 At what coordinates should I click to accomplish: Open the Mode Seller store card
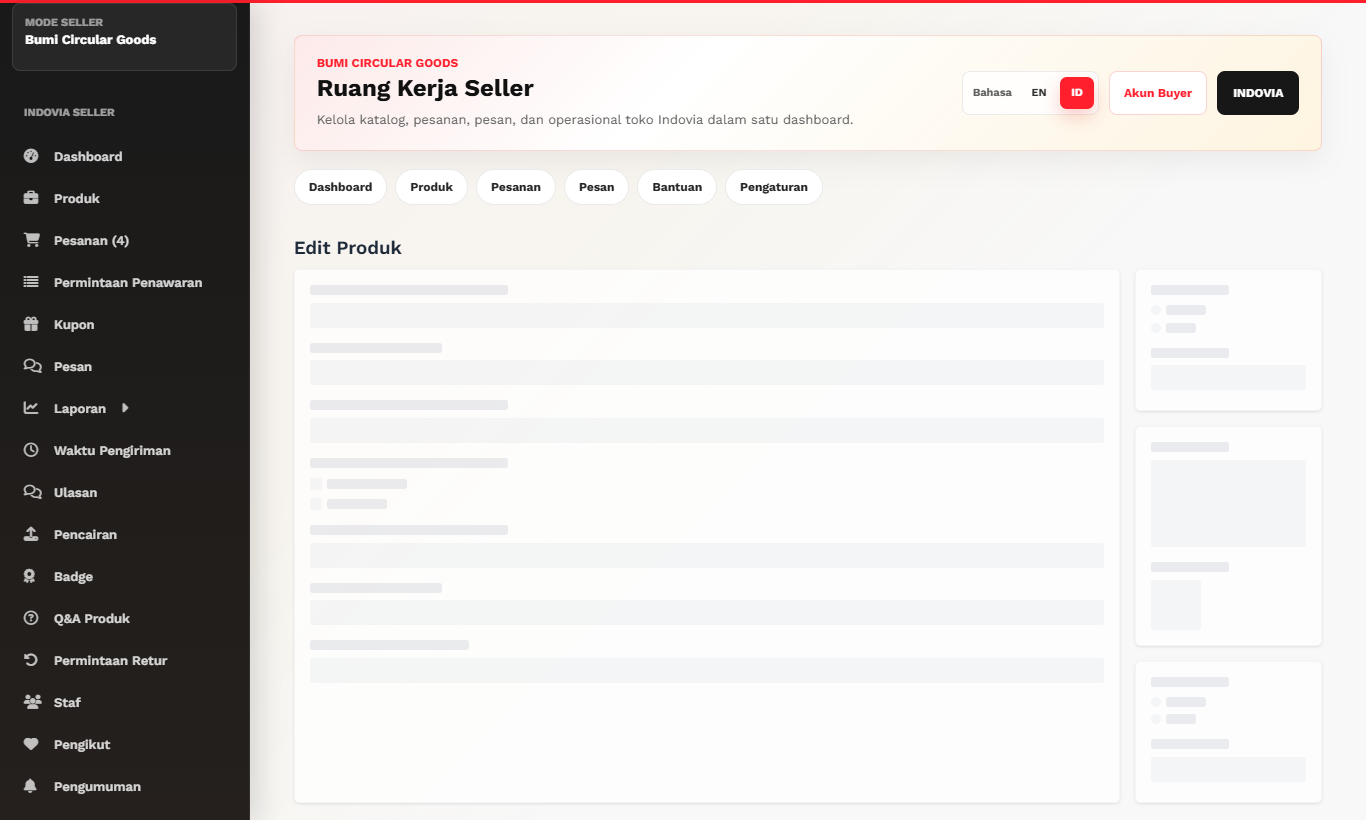[124, 37]
